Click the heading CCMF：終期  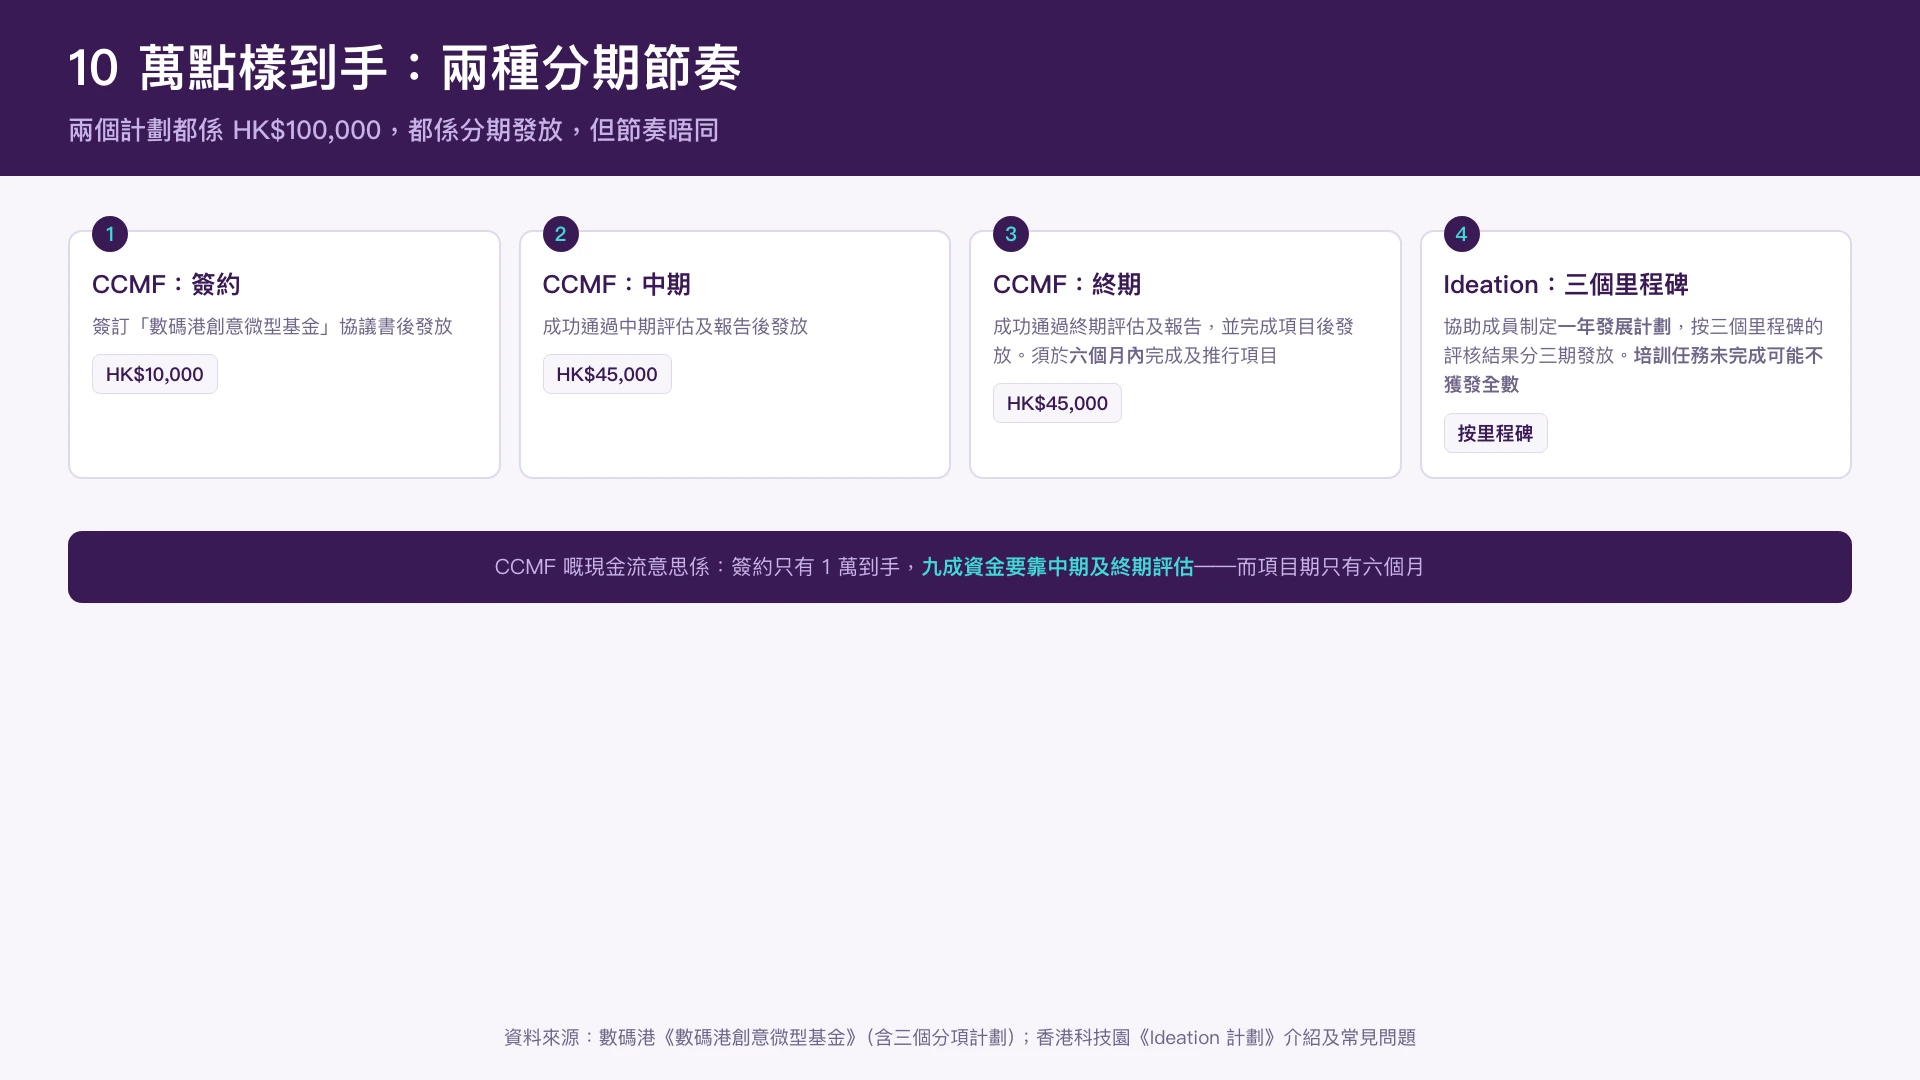pos(1067,285)
